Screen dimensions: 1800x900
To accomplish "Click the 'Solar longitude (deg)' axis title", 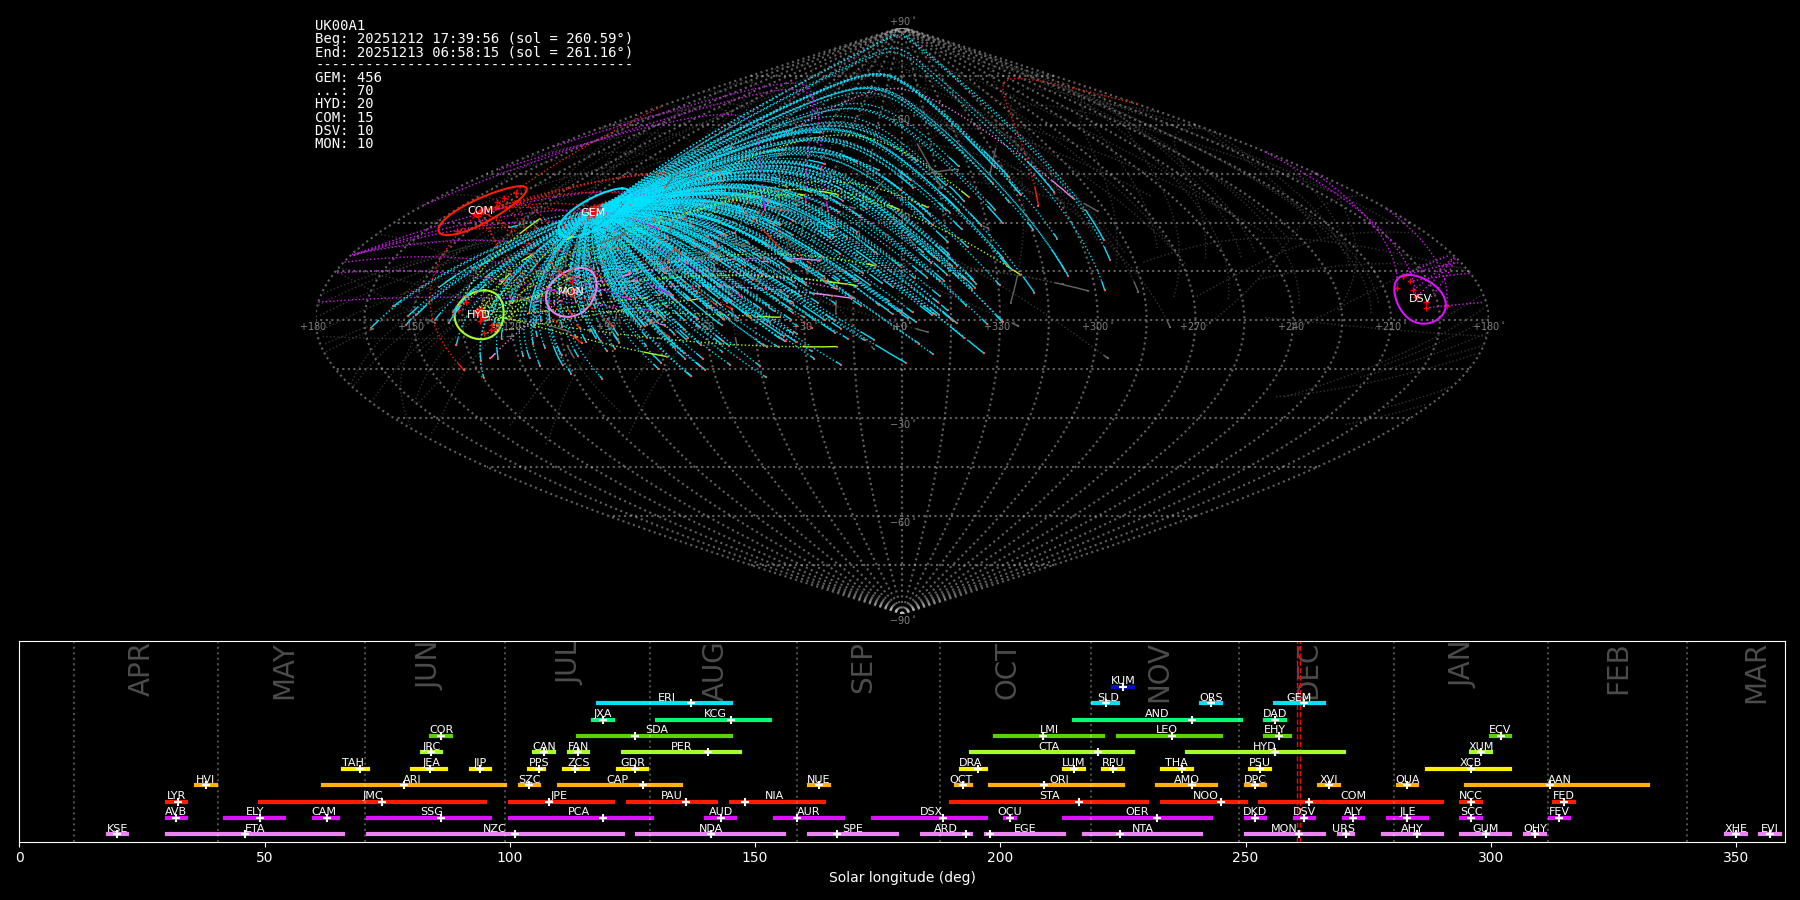I will 902,878.
